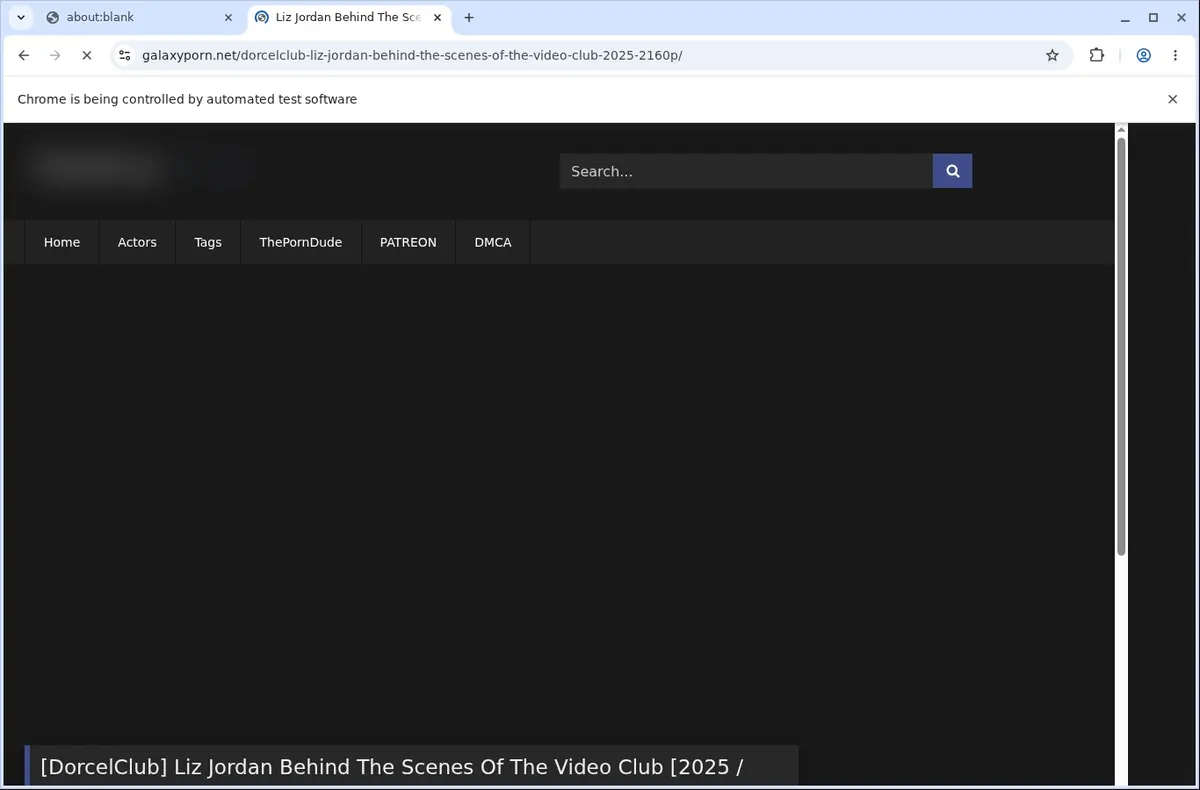Screen dimensions: 1200x790
Task: Close the Liz Jordan tab
Action: [x=437, y=17]
